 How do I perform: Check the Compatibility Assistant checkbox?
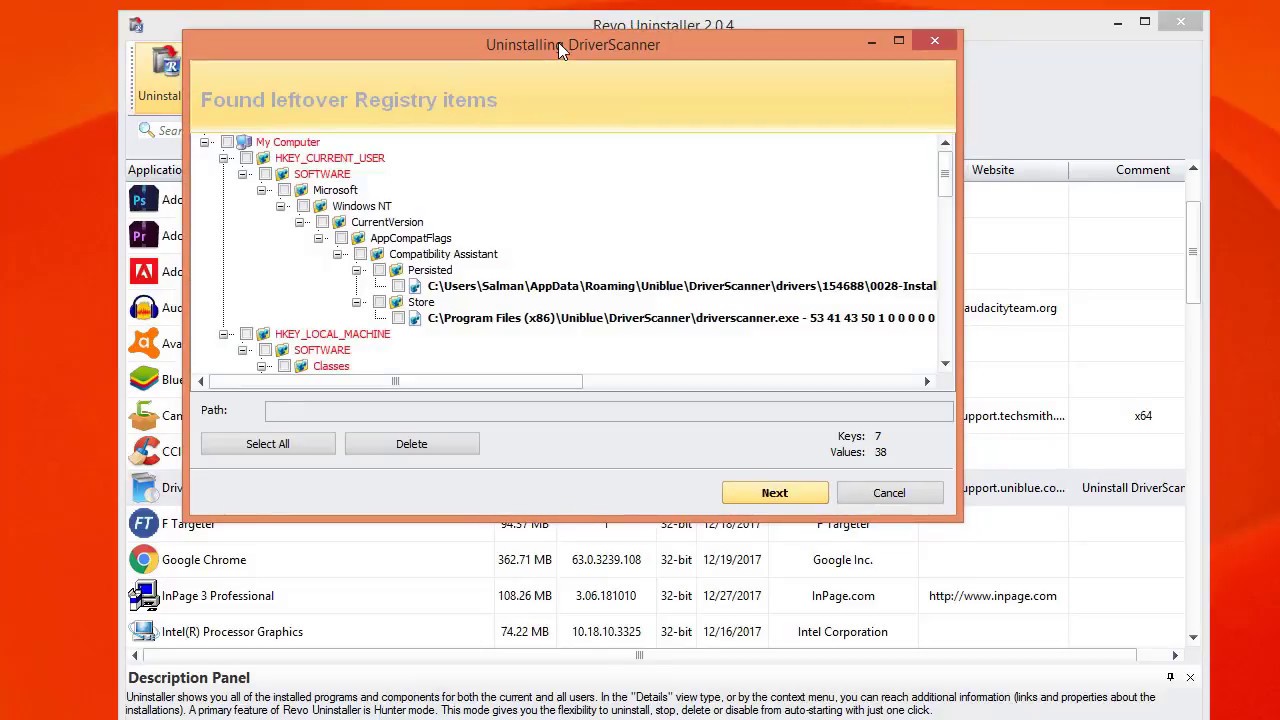pyautogui.click(x=360, y=254)
